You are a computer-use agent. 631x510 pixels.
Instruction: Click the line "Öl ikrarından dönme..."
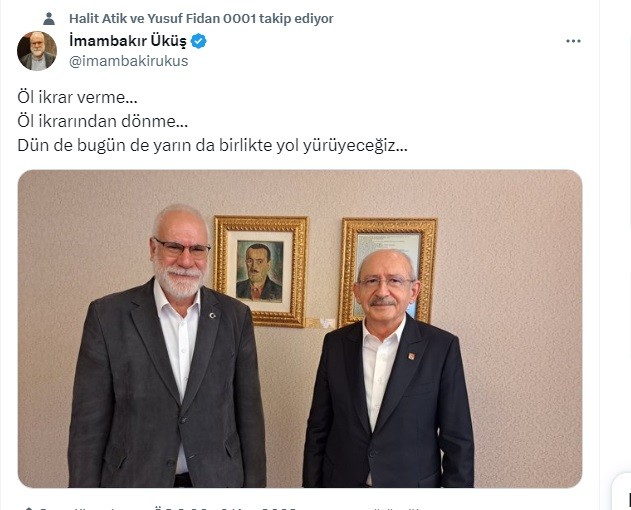(x=103, y=121)
